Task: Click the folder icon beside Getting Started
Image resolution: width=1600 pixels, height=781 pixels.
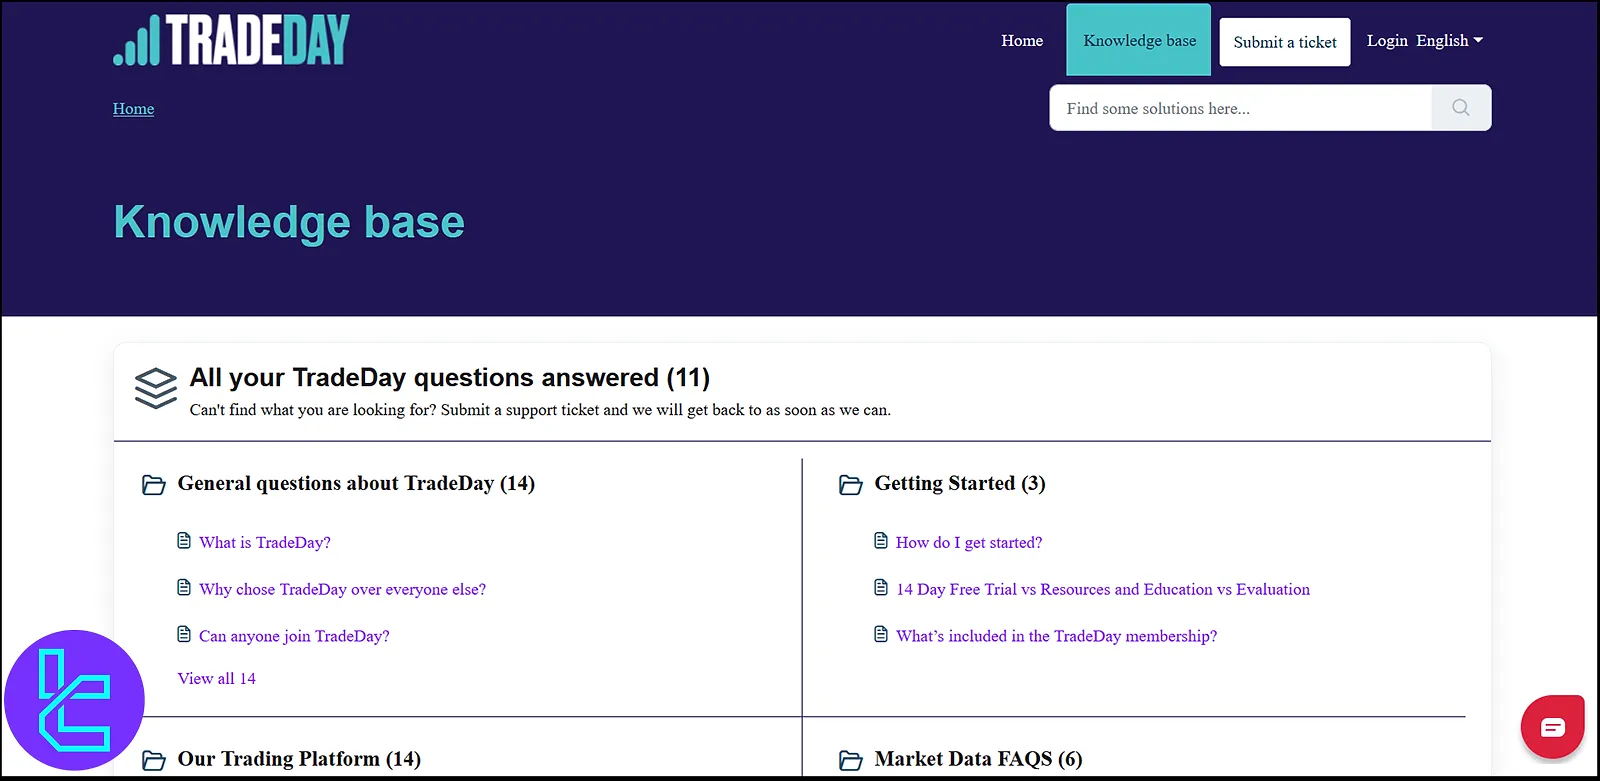Action: tap(851, 485)
